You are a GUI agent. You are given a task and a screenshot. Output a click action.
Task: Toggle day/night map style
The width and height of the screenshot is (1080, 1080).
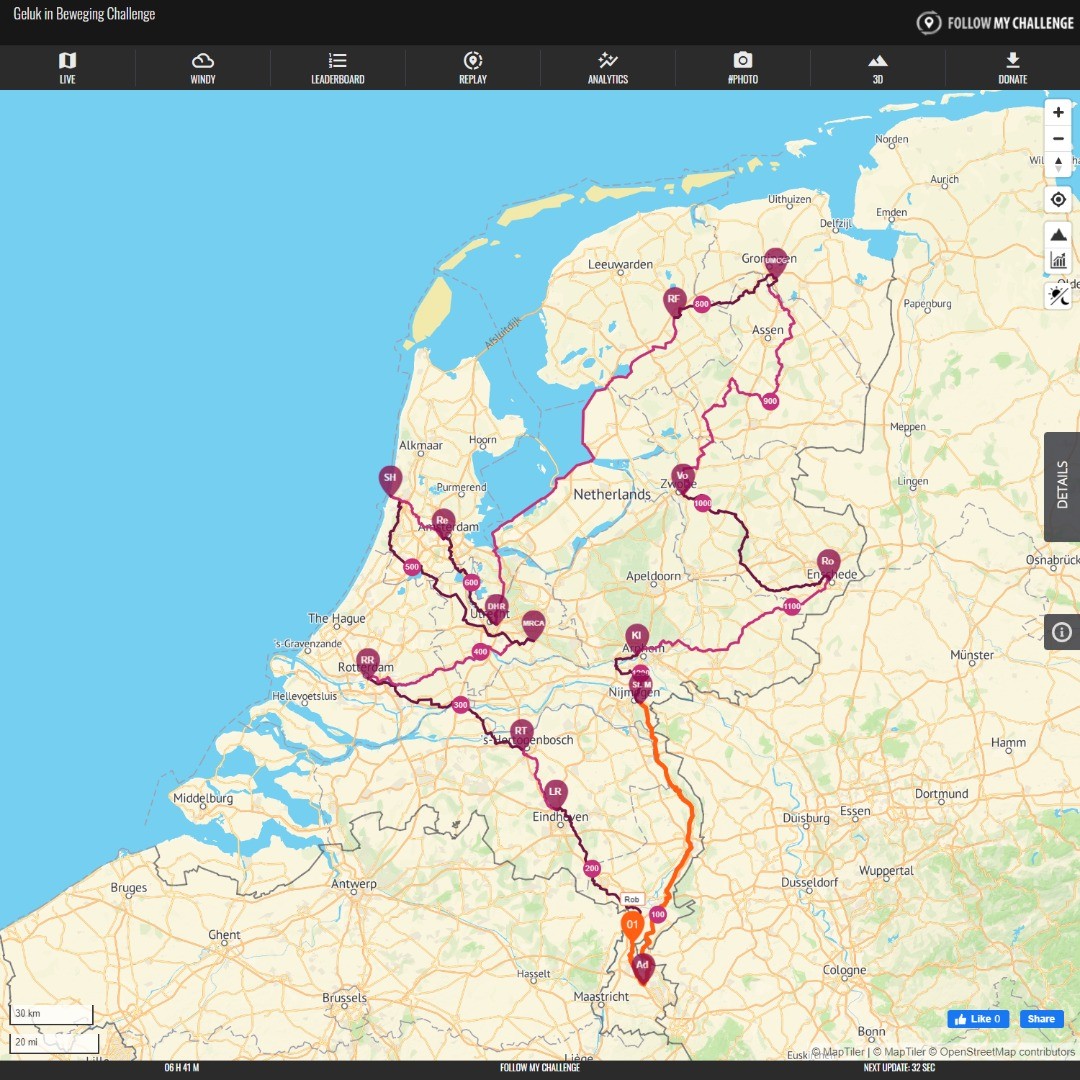(x=1058, y=296)
